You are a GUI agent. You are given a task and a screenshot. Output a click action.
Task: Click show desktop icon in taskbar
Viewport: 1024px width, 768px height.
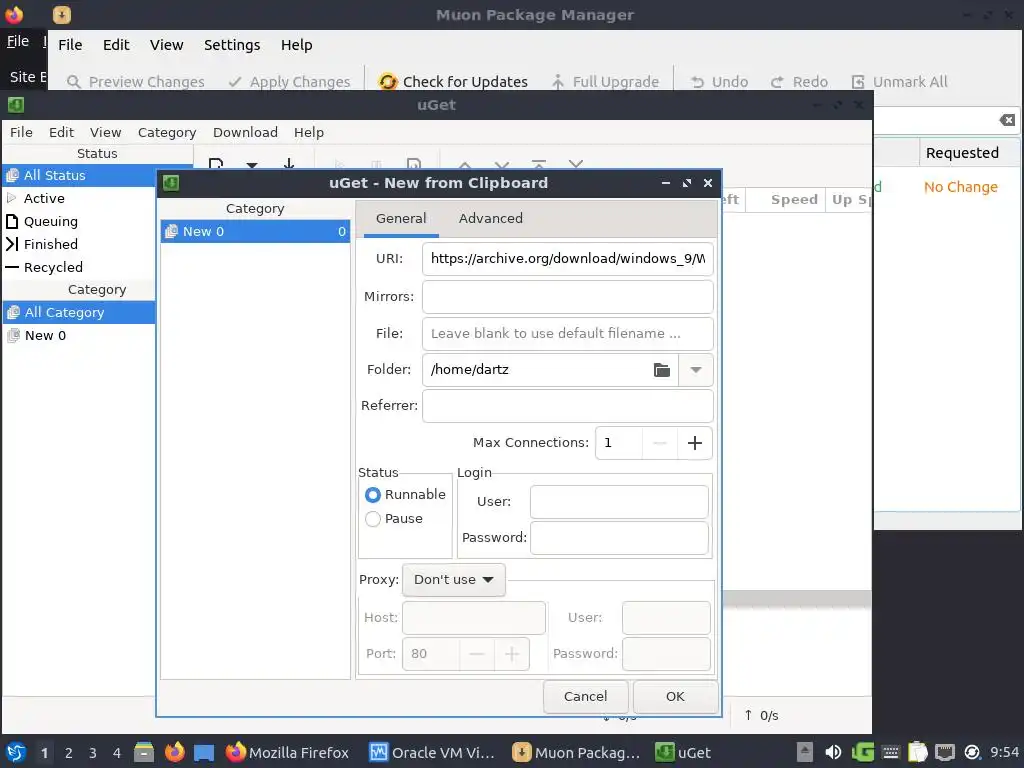204,752
